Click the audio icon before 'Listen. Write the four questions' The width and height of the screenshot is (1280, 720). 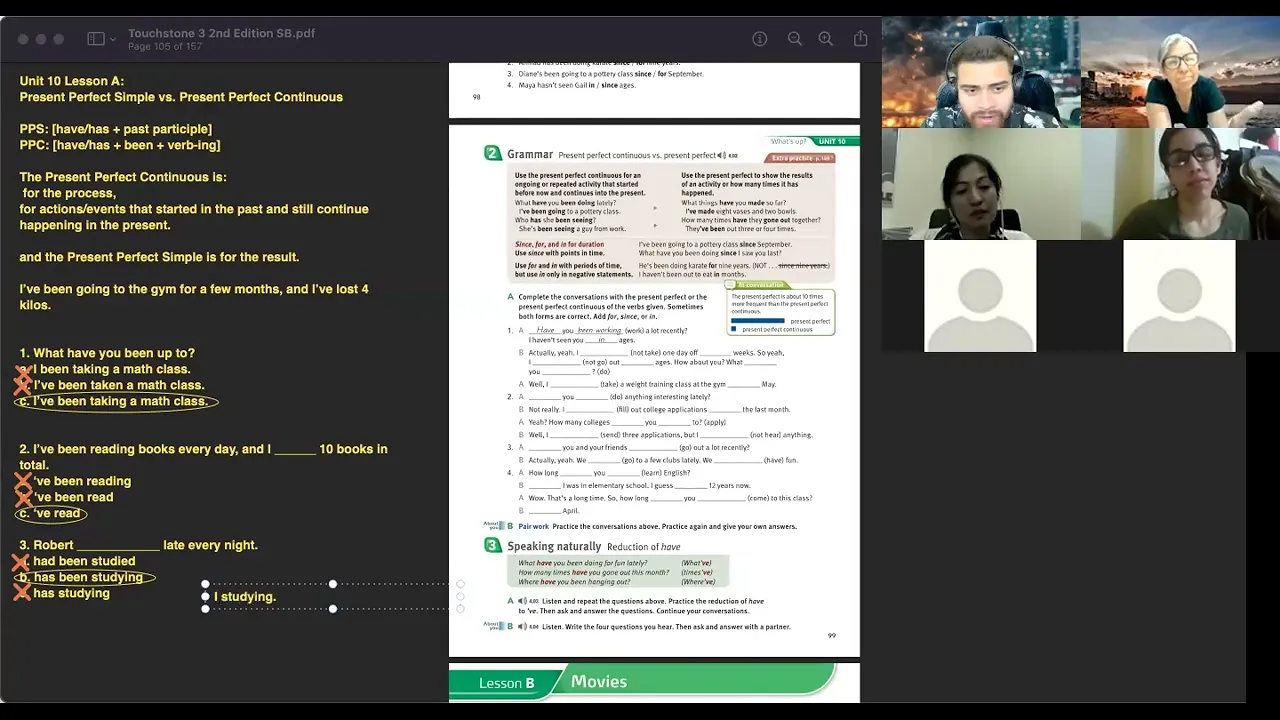522,626
